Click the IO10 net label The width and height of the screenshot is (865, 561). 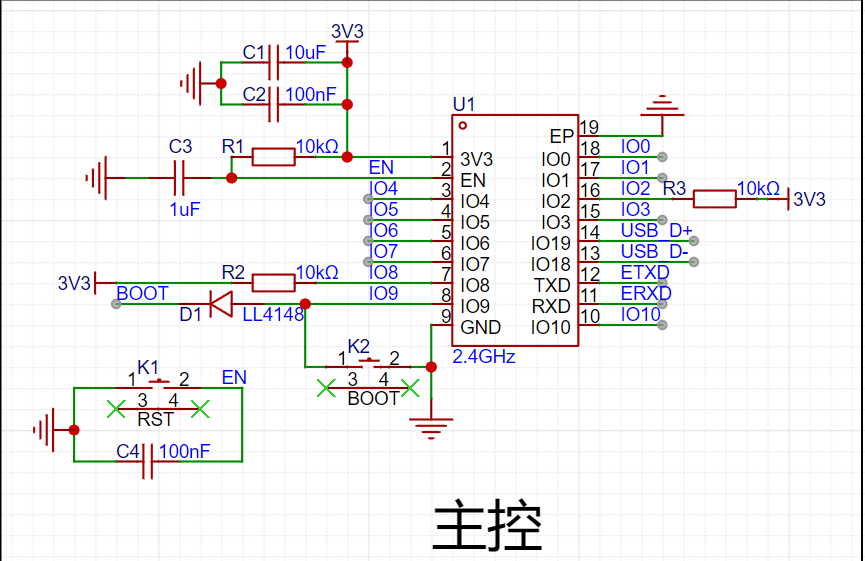tap(640, 314)
